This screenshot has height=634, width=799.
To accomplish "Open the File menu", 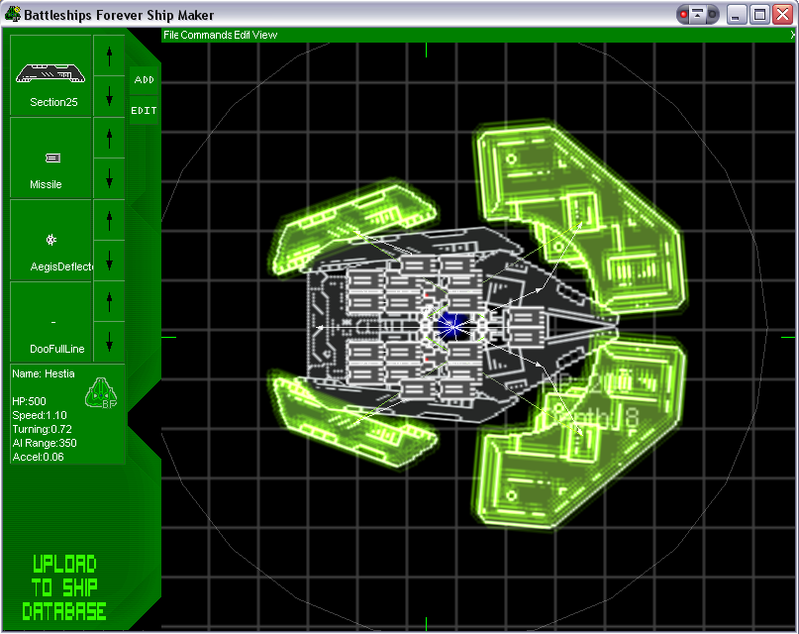I will coord(171,35).
